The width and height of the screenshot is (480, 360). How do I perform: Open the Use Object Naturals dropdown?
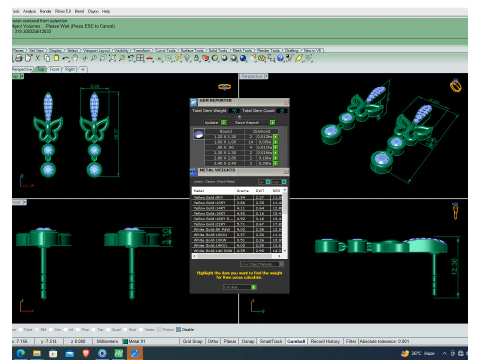(262, 264)
